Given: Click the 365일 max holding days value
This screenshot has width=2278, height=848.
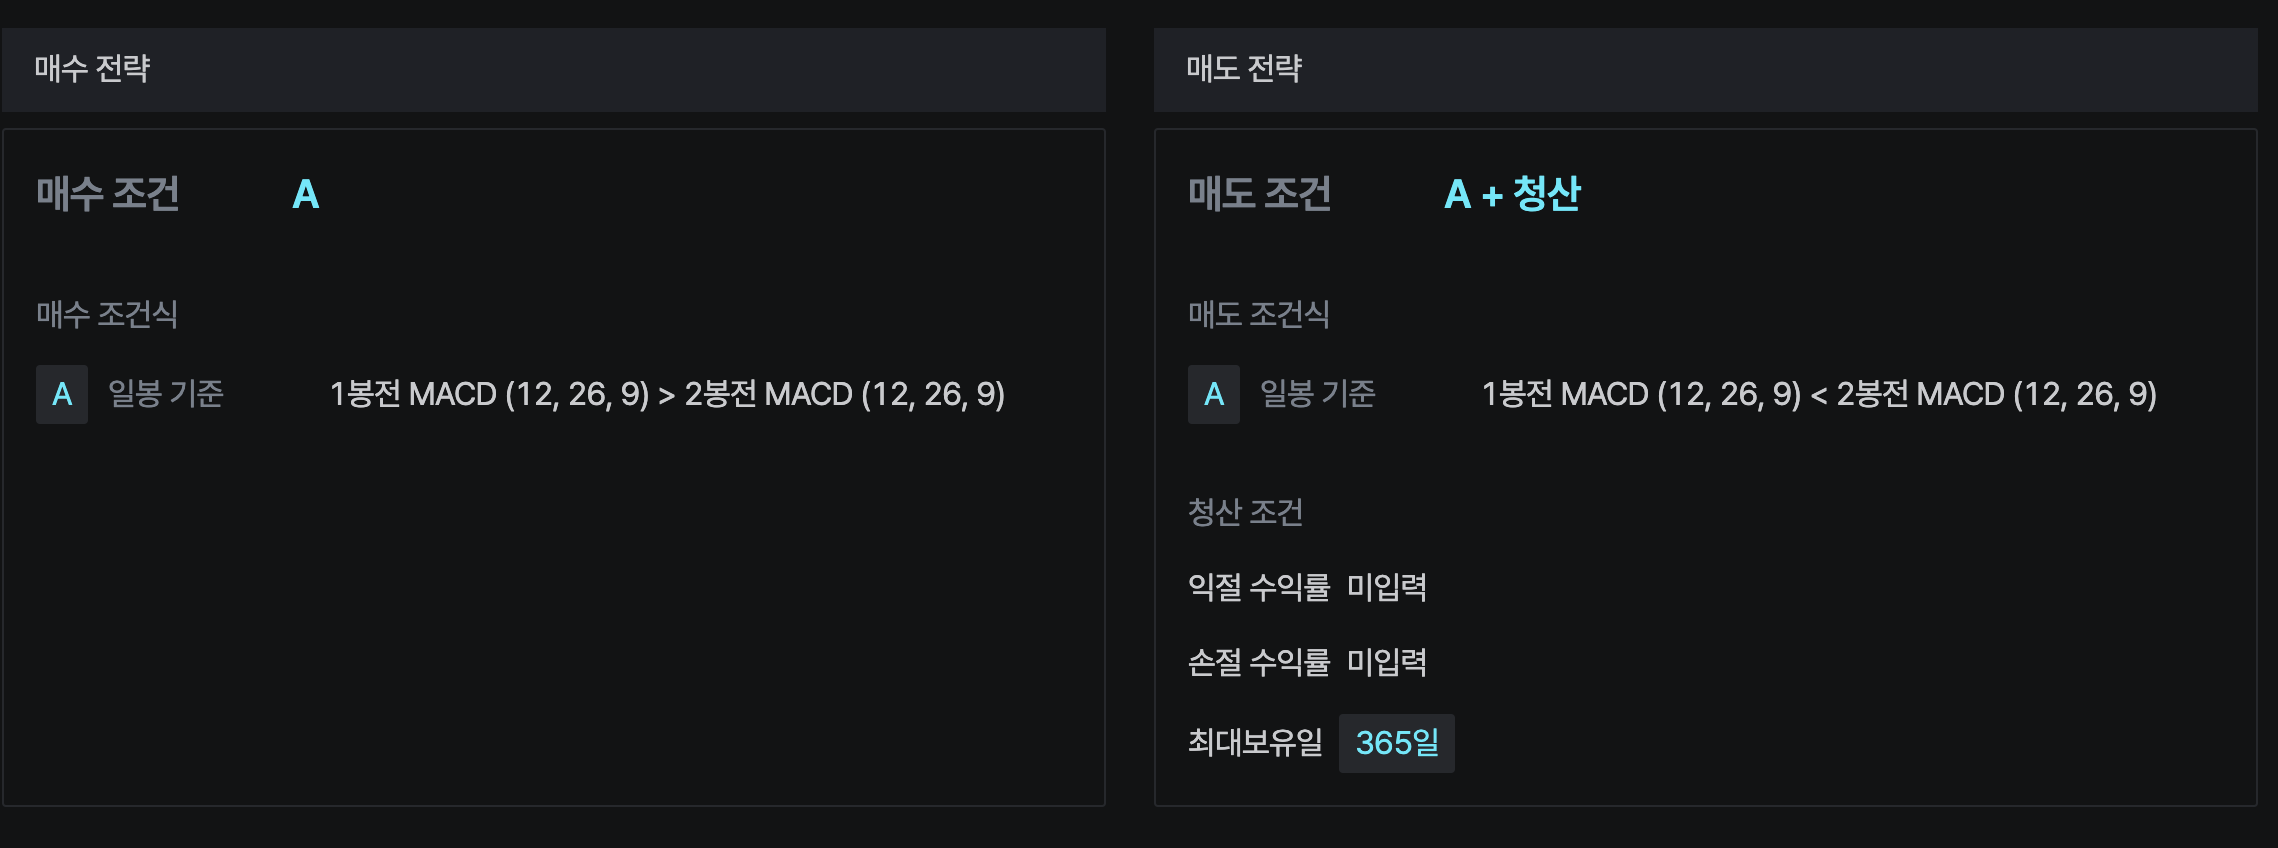Looking at the screenshot, I should pos(1396,743).
